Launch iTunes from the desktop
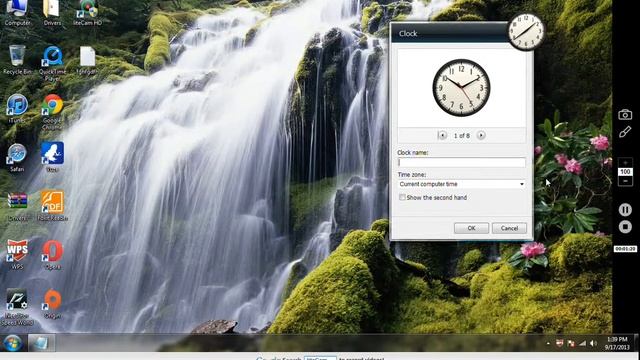This screenshot has height=360, width=640. tap(17, 109)
